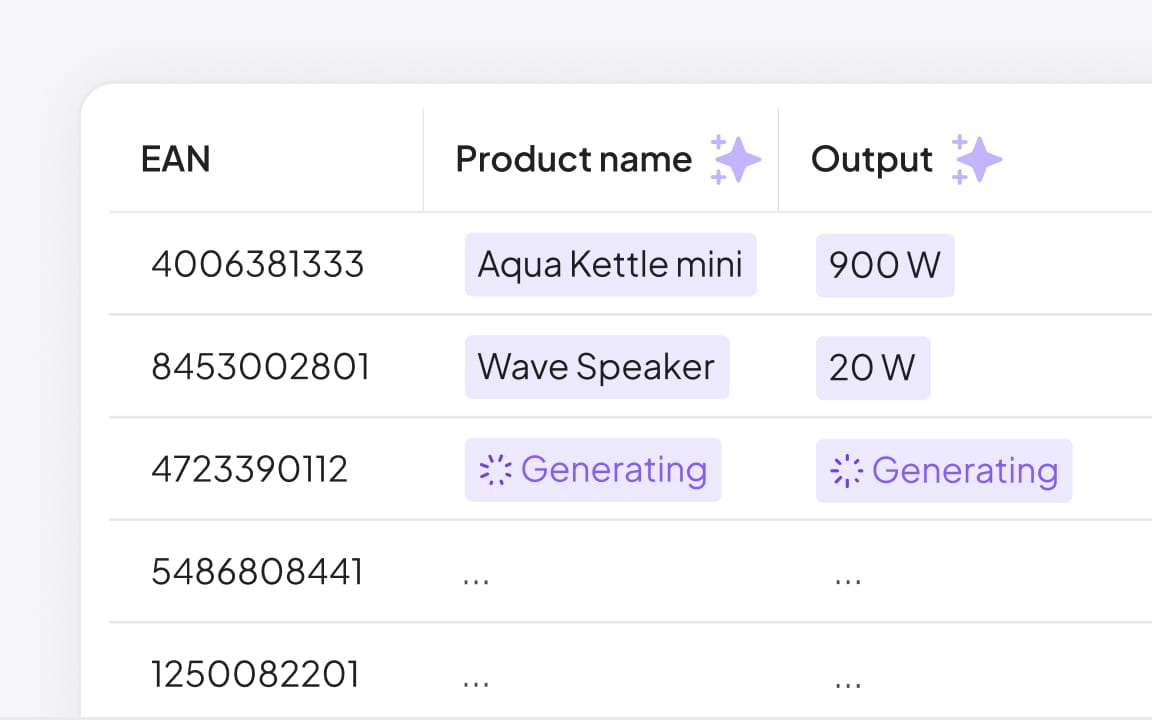Image resolution: width=1152 pixels, height=720 pixels.
Task: Click Output placeholder for 1250082201
Action: click(848, 683)
